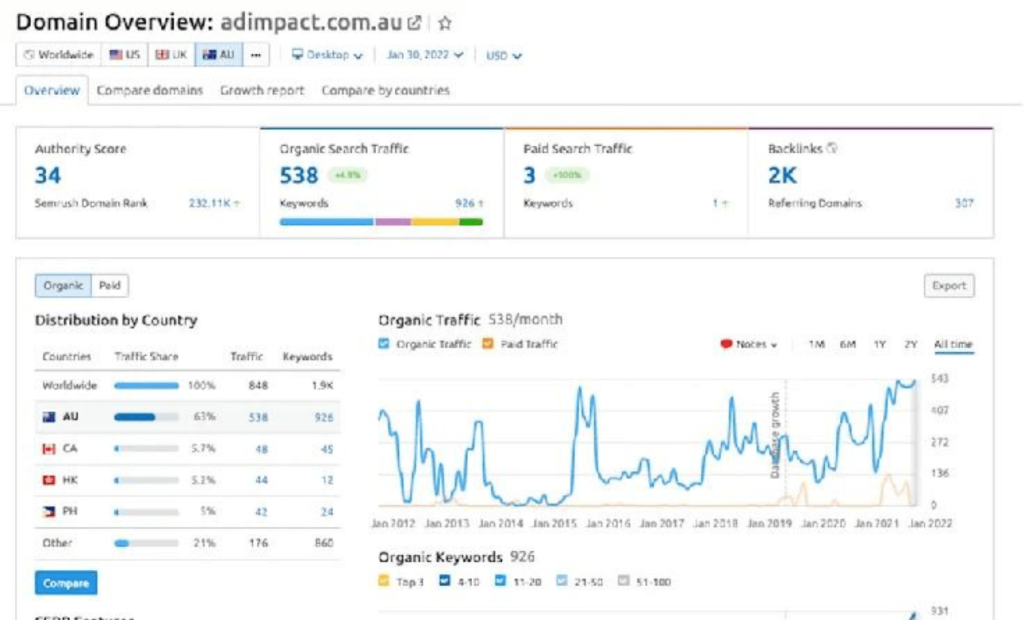
Task: Click the organic keywords distribution color bar
Action: (380, 221)
